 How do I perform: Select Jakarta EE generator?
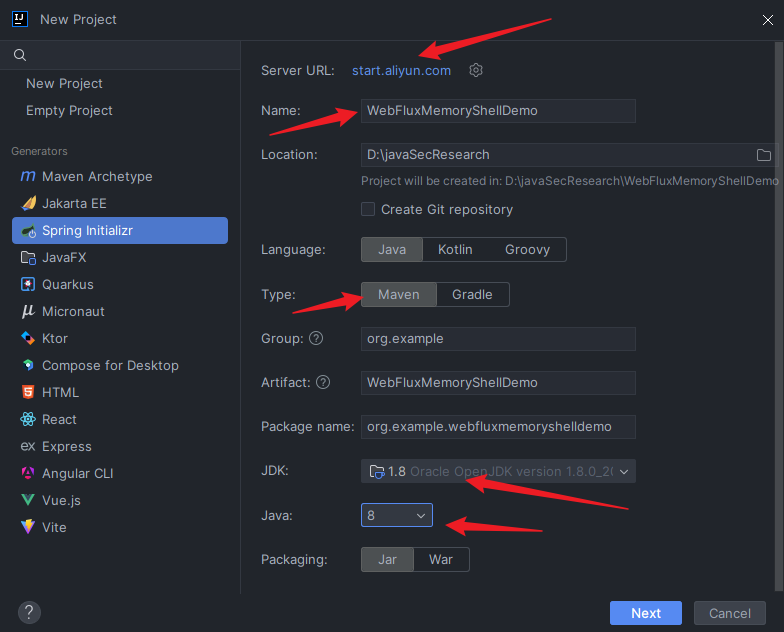tap(120, 204)
